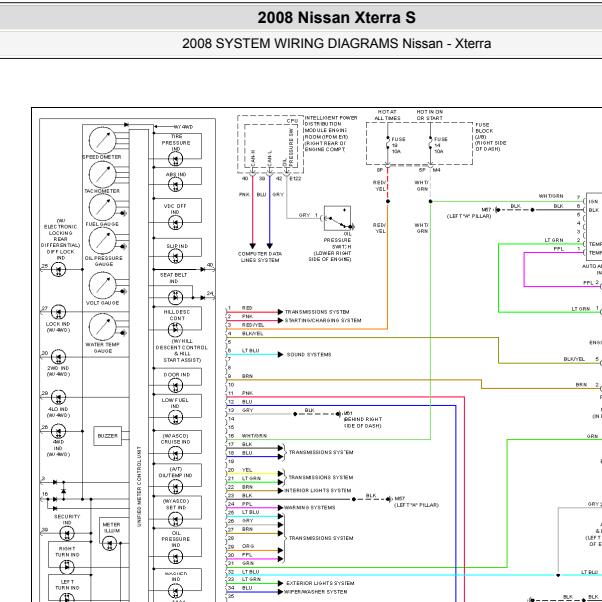The height and width of the screenshot is (602, 602).
Task: Select the ABS IND label
Action: coord(176,174)
